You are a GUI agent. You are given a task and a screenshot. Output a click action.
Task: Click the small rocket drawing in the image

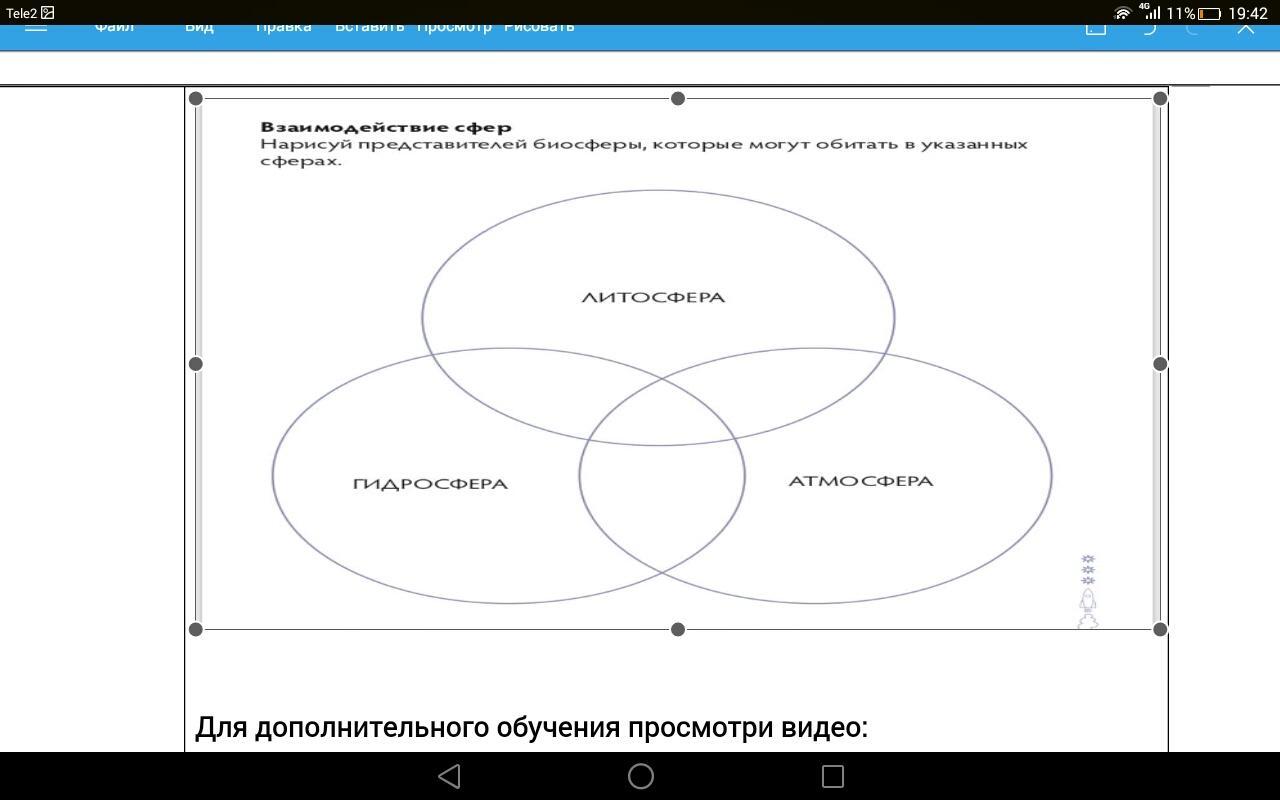tap(1088, 602)
